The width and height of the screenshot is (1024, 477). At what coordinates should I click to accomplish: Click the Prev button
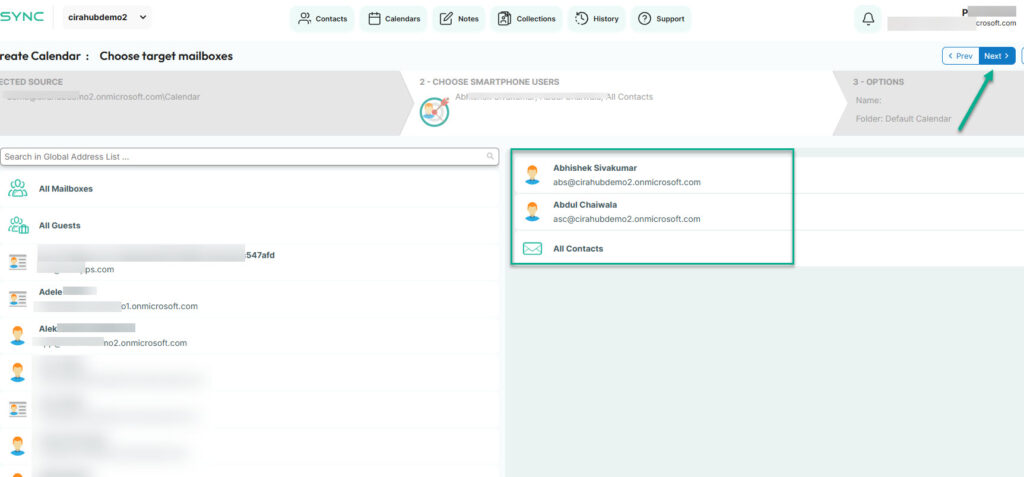click(x=960, y=56)
